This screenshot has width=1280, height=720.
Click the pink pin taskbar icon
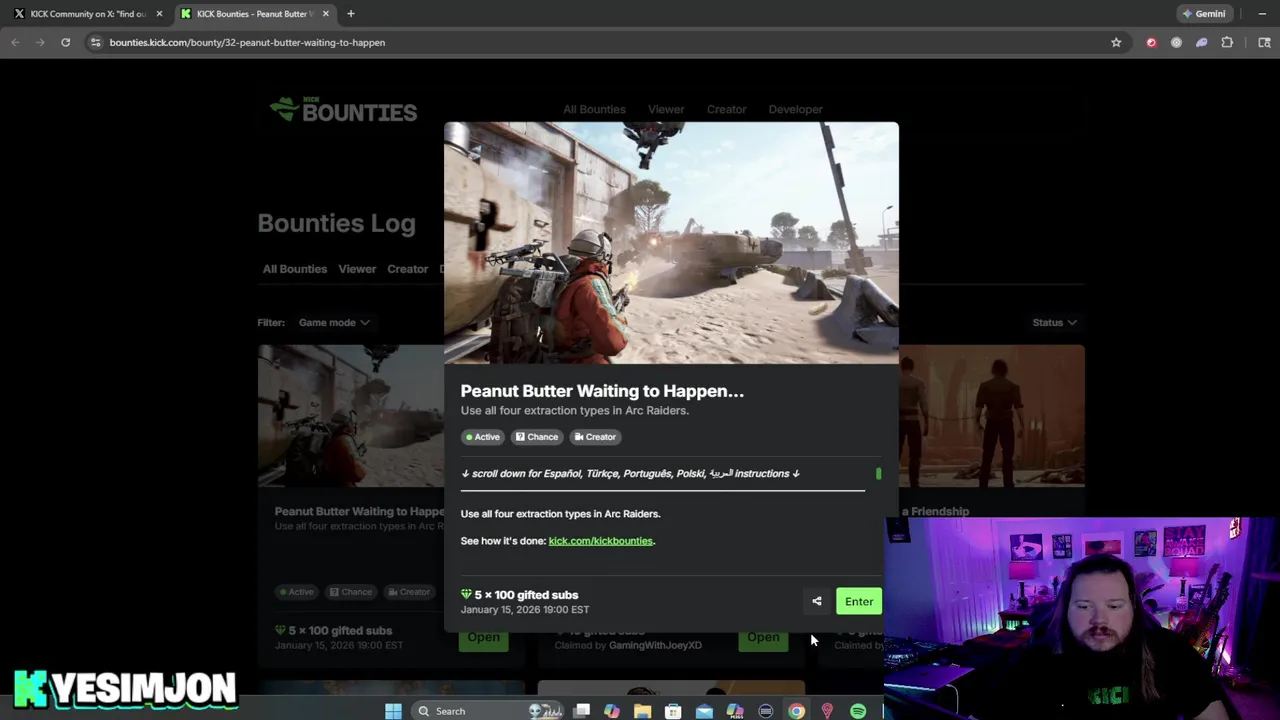(x=827, y=711)
